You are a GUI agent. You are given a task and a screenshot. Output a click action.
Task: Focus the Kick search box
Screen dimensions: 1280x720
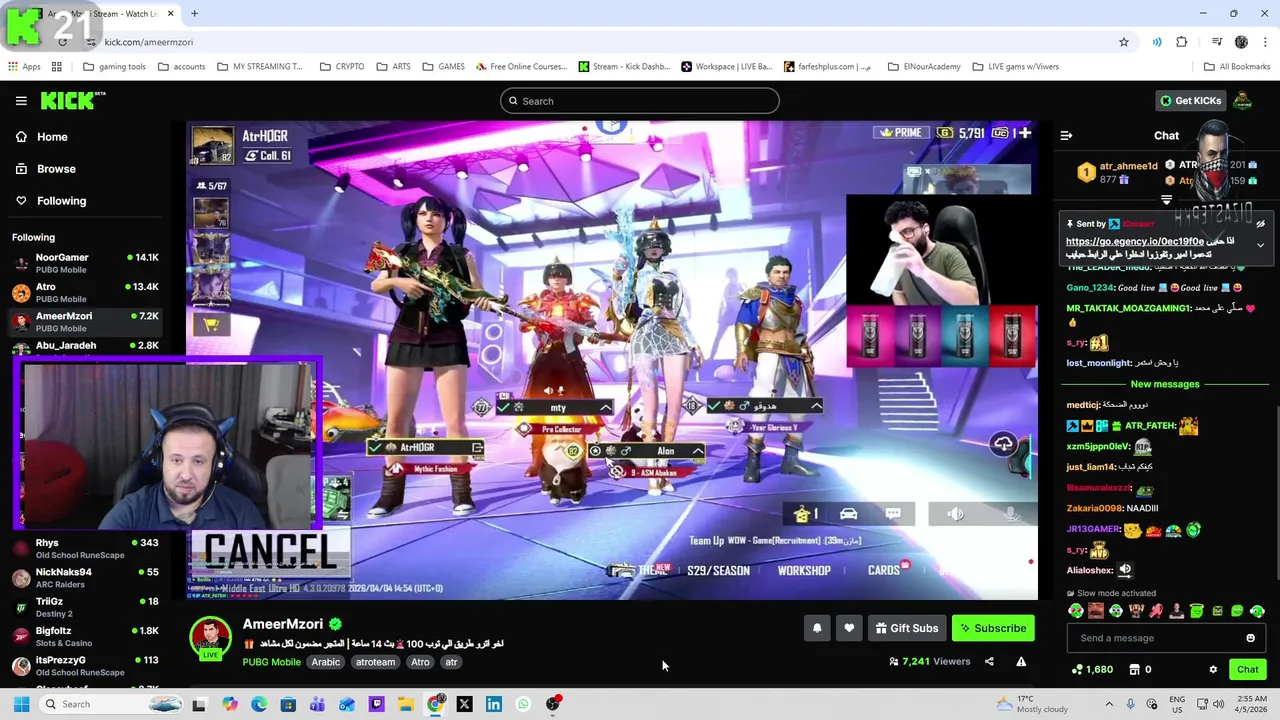click(x=640, y=101)
